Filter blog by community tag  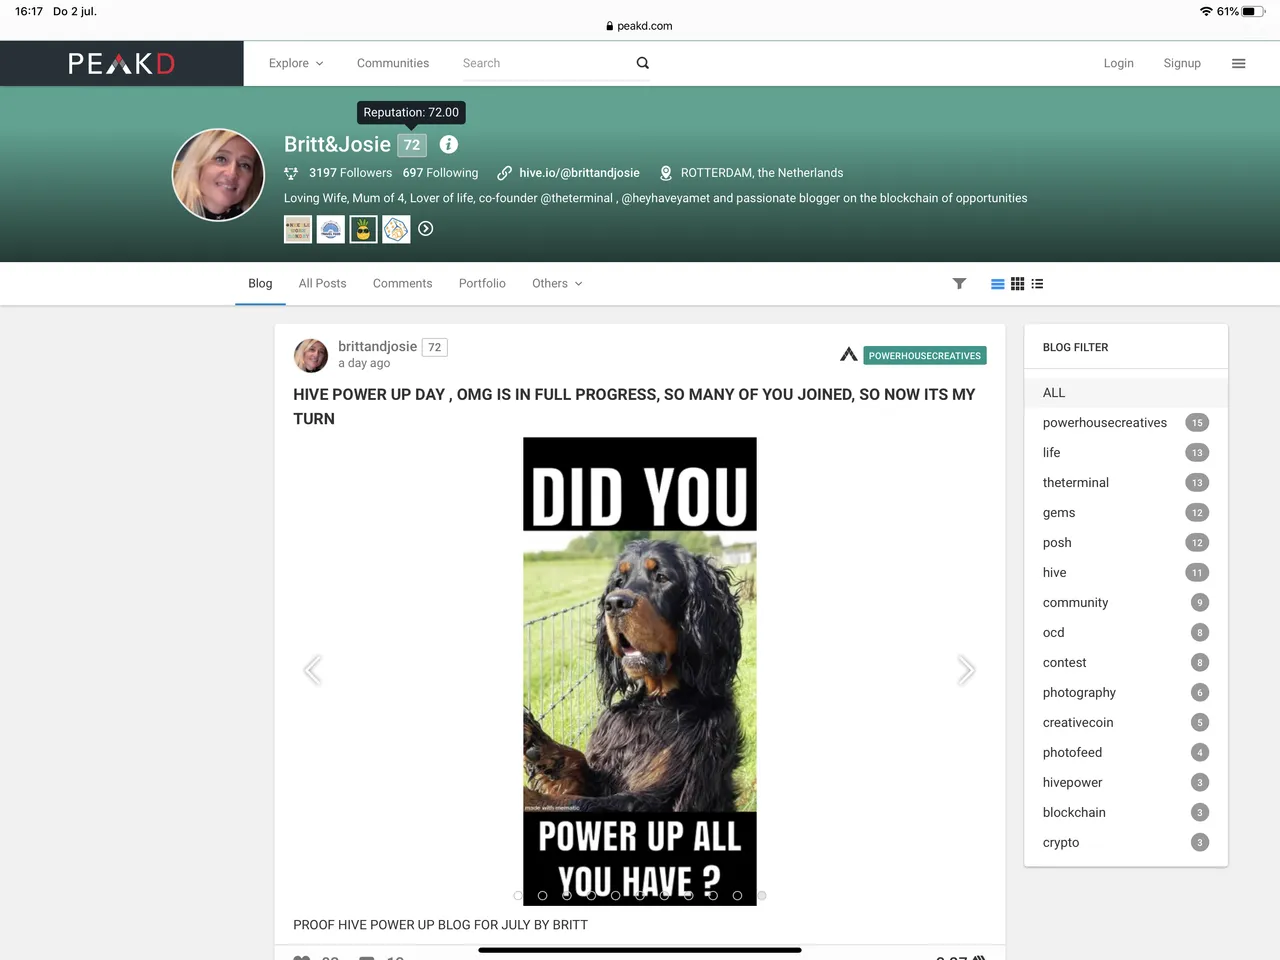point(1126,603)
